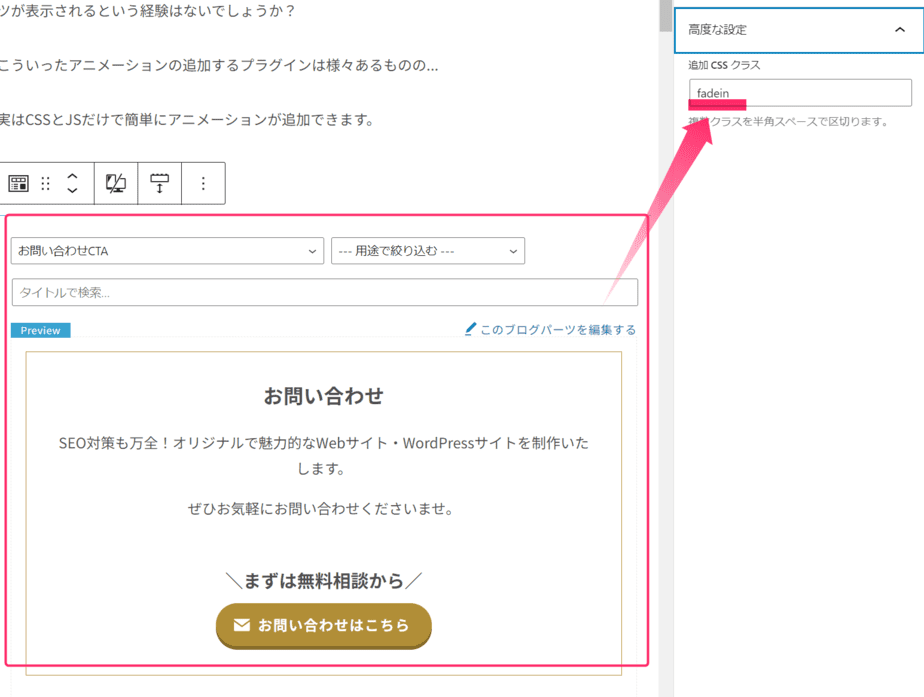The width and height of the screenshot is (924, 697).
Task: Click the タイトルで検索 search field
Action: pos(323,292)
